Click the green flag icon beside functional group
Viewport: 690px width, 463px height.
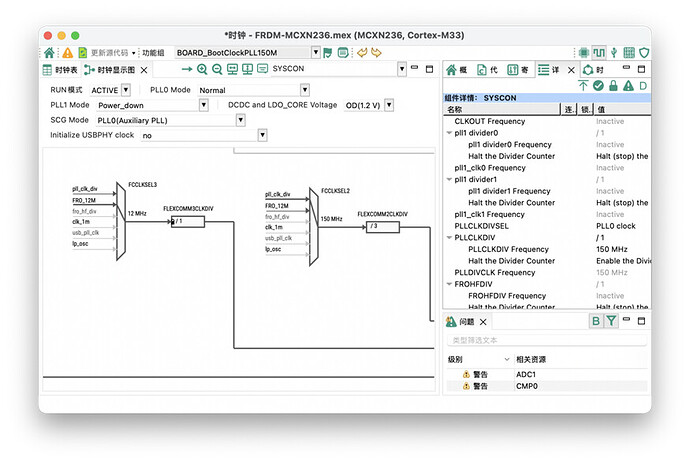(327, 53)
